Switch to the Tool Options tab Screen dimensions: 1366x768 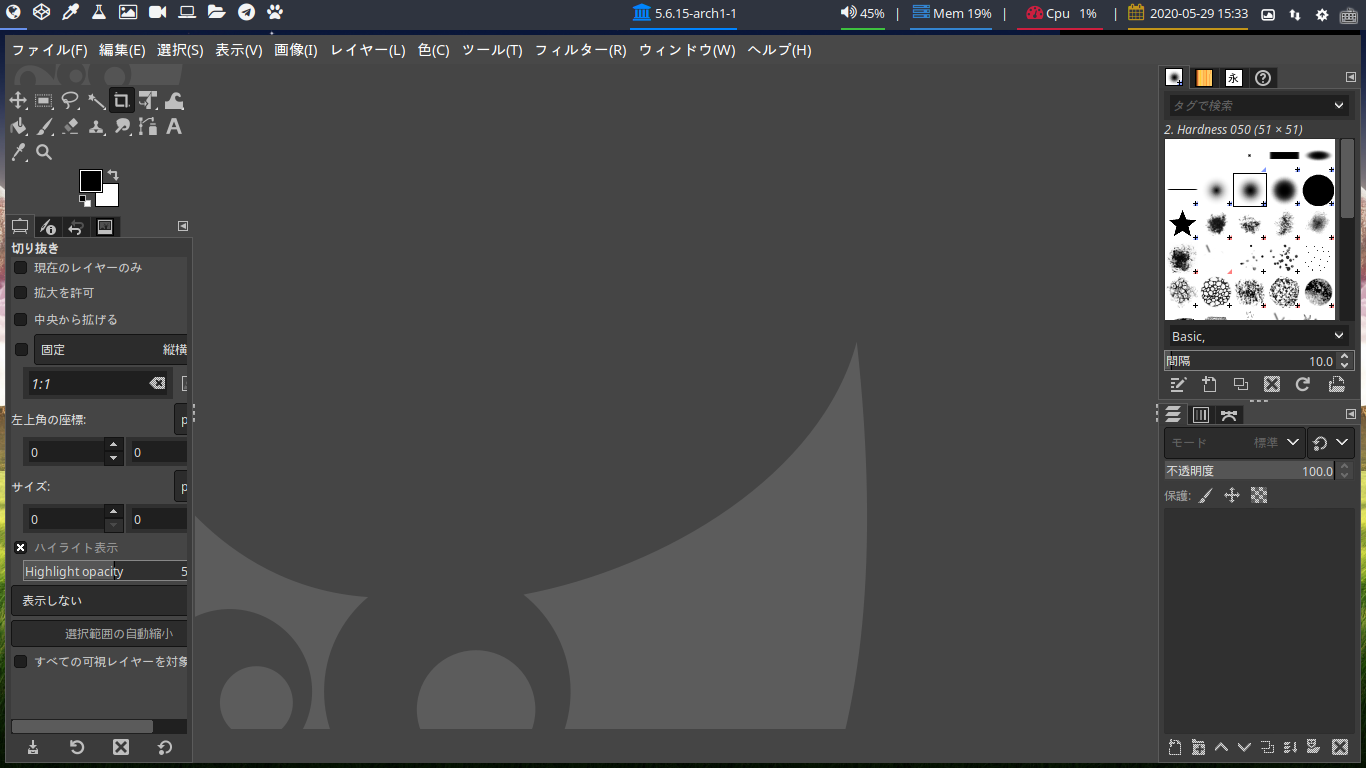(x=20, y=227)
